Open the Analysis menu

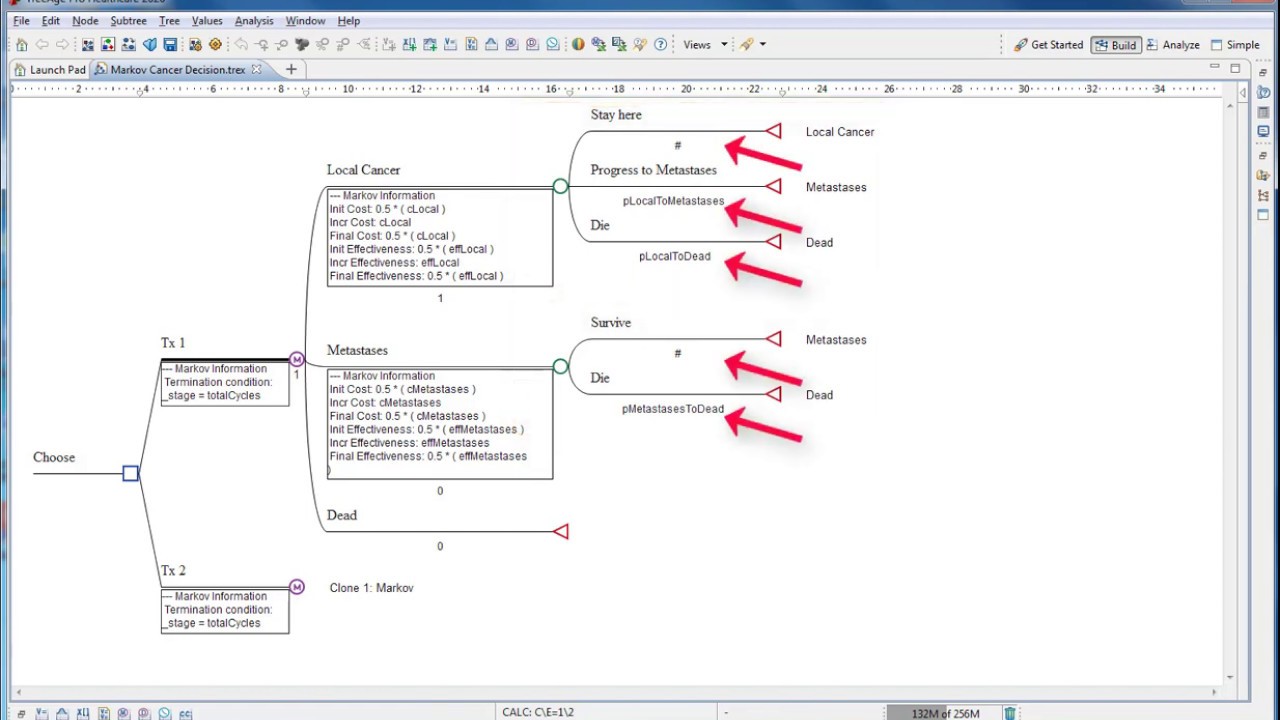coord(254,20)
